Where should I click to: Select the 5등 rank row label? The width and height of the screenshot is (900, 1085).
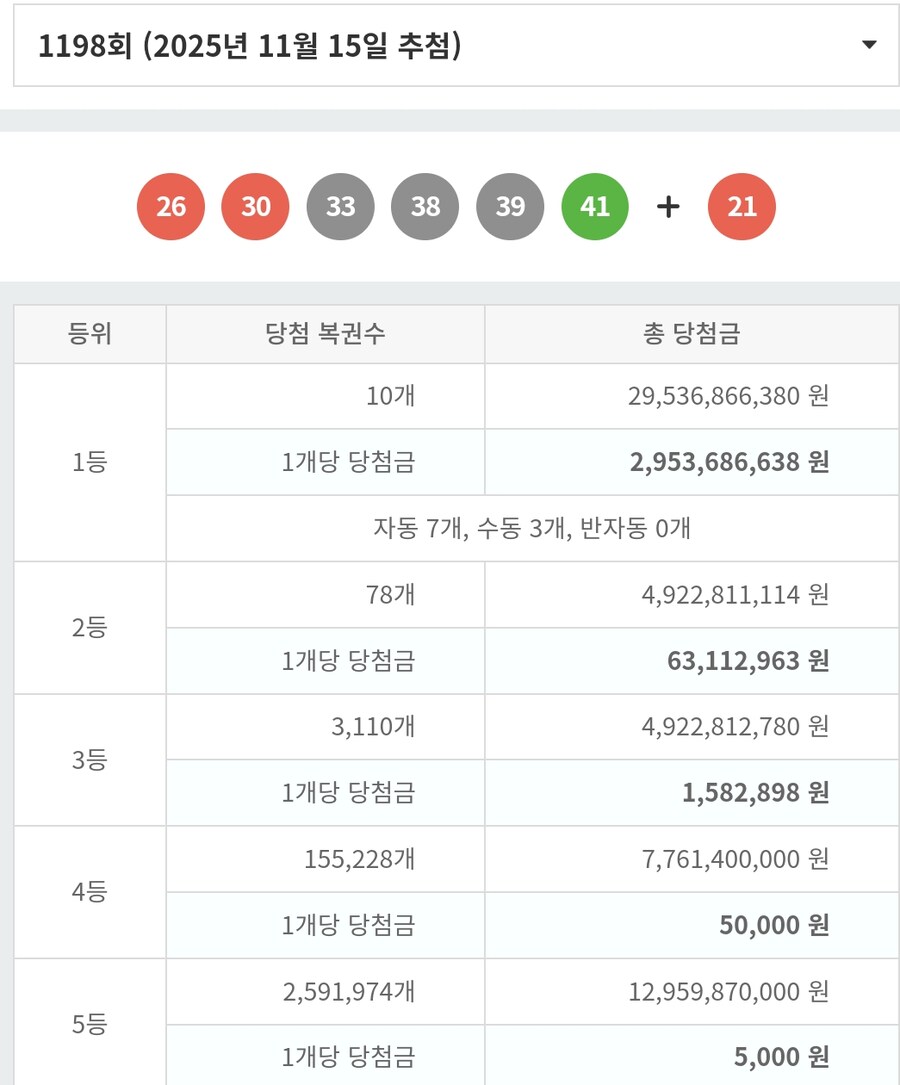coord(88,1023)
